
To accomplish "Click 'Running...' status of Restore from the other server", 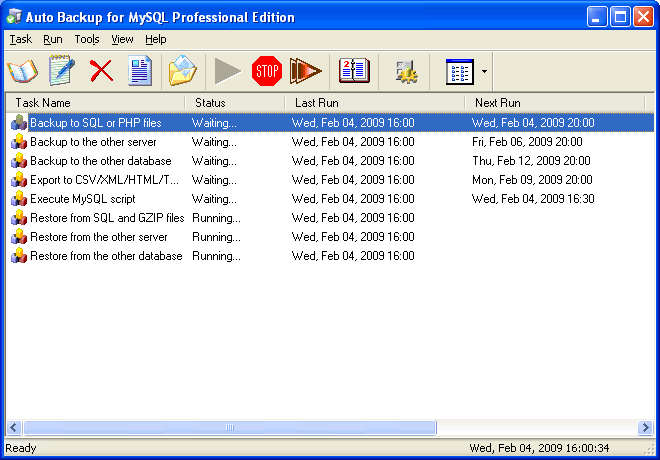I will click(216, 237).
